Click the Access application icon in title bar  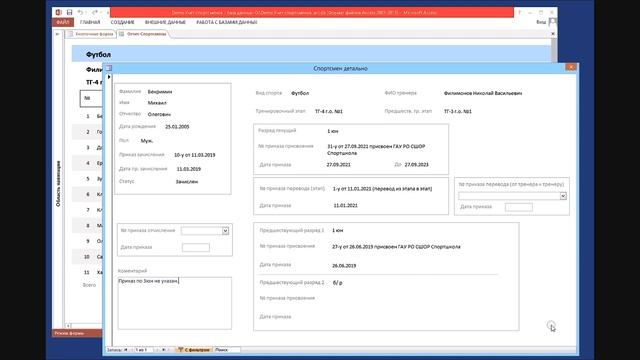(x=58, y=12)
